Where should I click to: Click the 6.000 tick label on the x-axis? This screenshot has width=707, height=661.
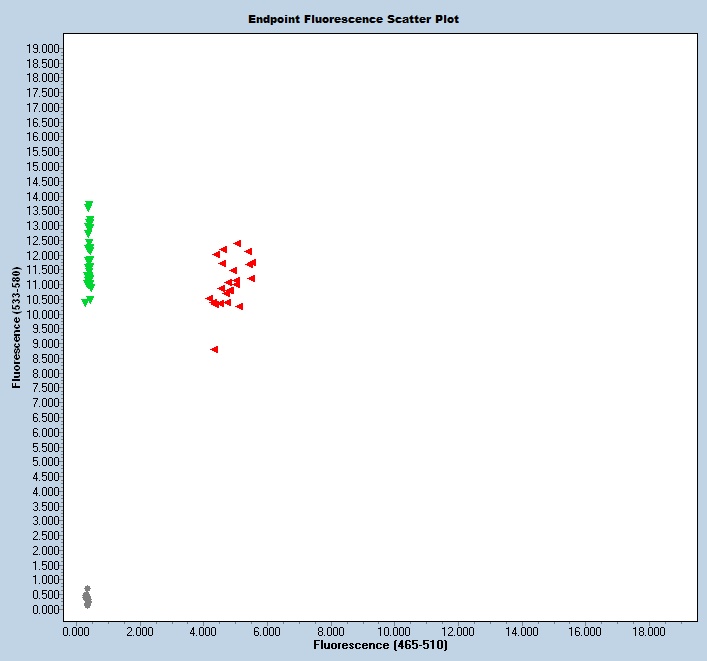pyautogui.click(x=267, y=631)
